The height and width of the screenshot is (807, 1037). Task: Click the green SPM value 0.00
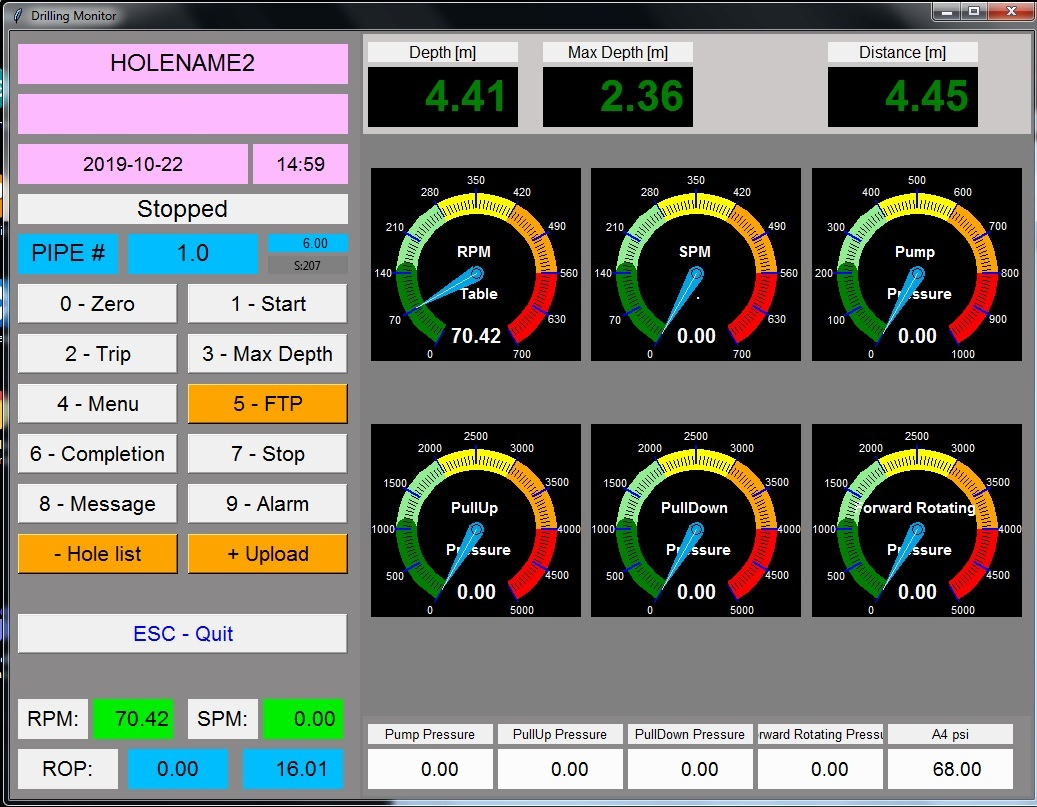click(303, 718)
